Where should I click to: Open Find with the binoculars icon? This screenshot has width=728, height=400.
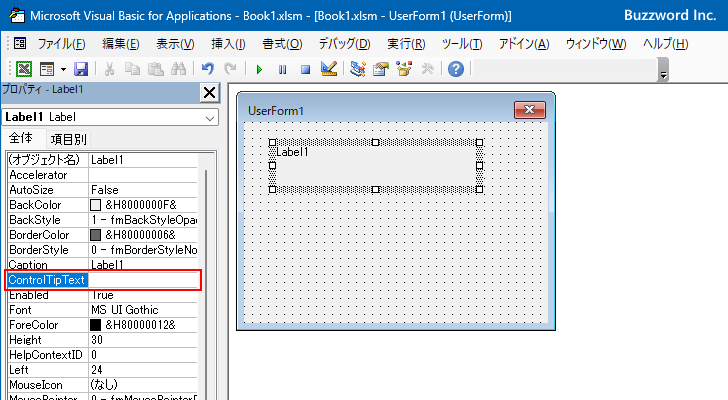coord(178,69)
